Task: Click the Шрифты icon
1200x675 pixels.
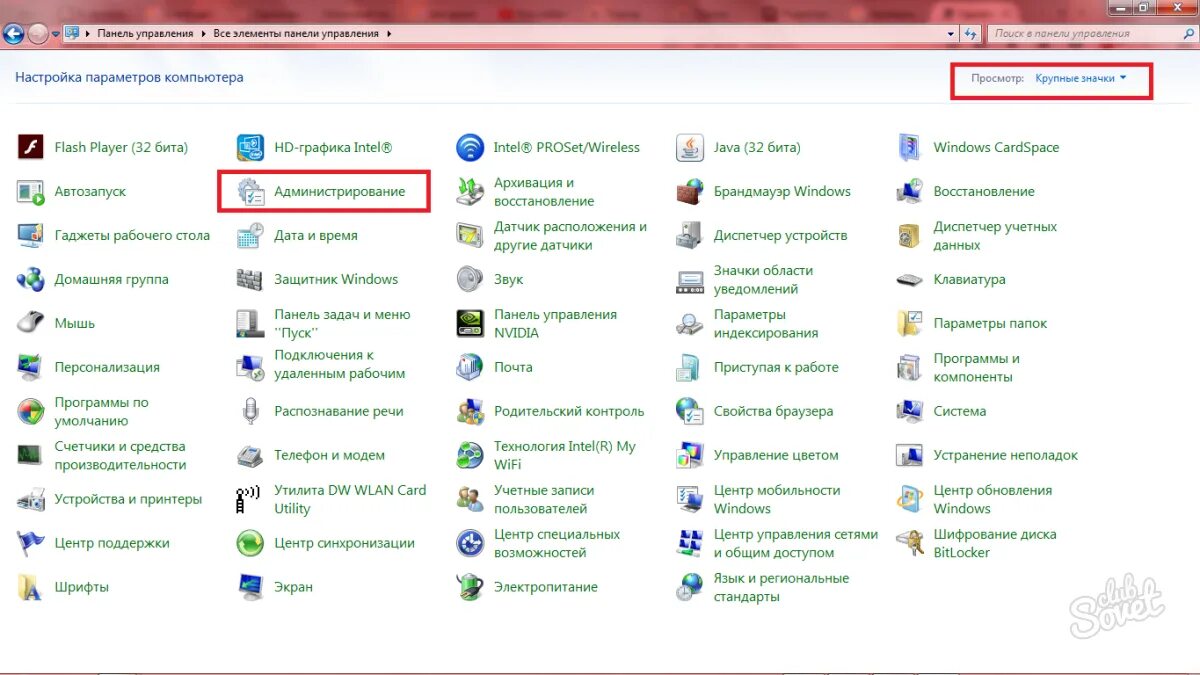Action: [x=31, y=587]
